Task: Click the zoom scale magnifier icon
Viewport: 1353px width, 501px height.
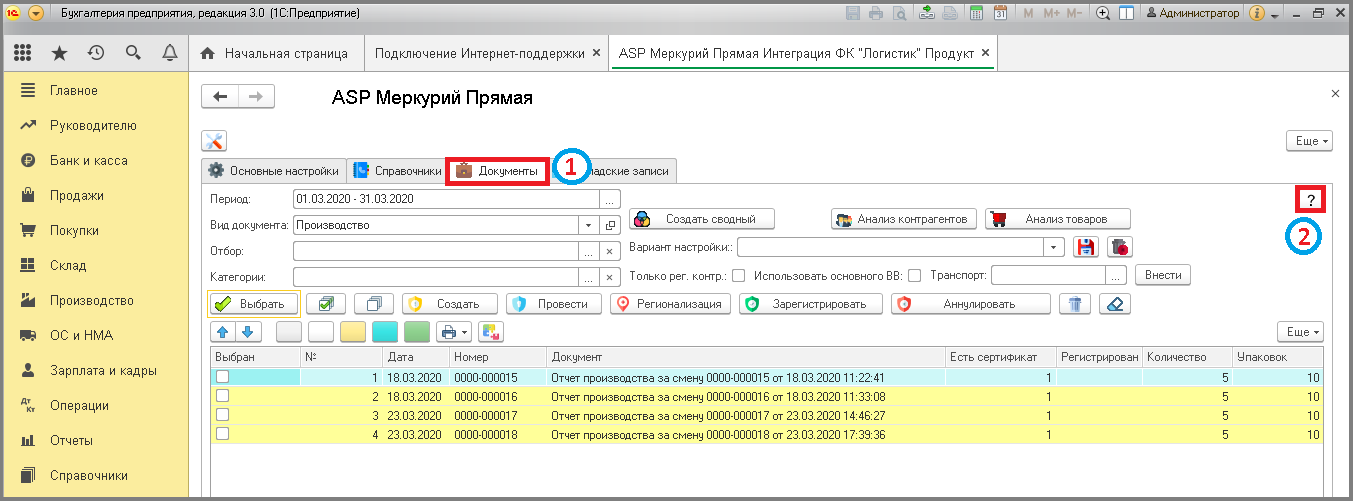Action: click(x=1104, y=14)
